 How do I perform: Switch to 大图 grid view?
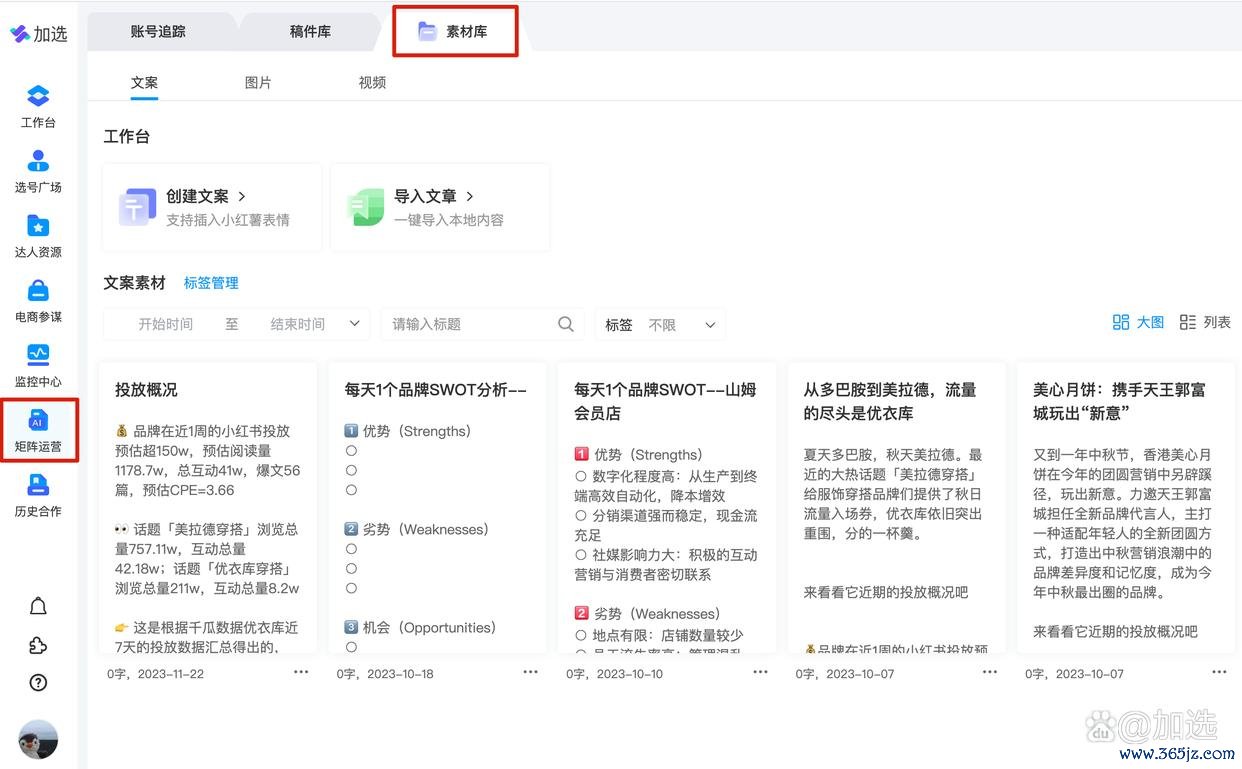[1138, 322]
